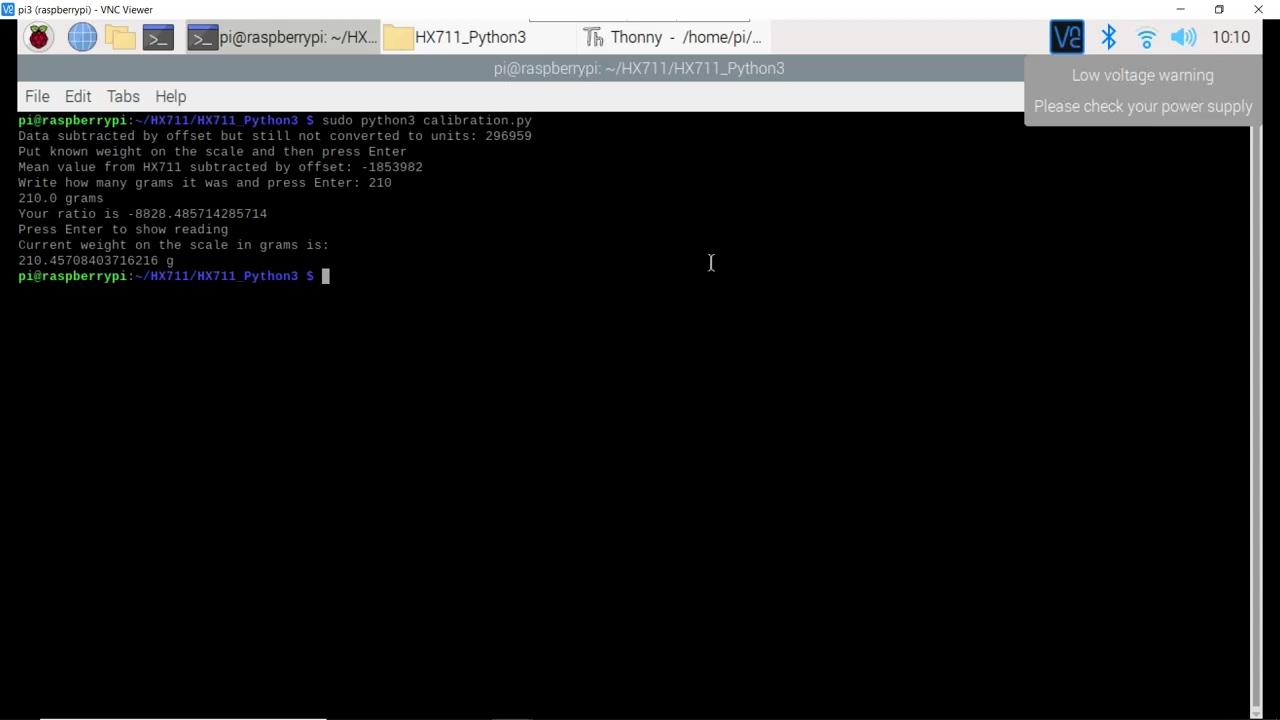This screenshot has height=720, width=1280.
Task: Click the 'Put known weight on the scale' line
Action: click(x=212, y=151)
